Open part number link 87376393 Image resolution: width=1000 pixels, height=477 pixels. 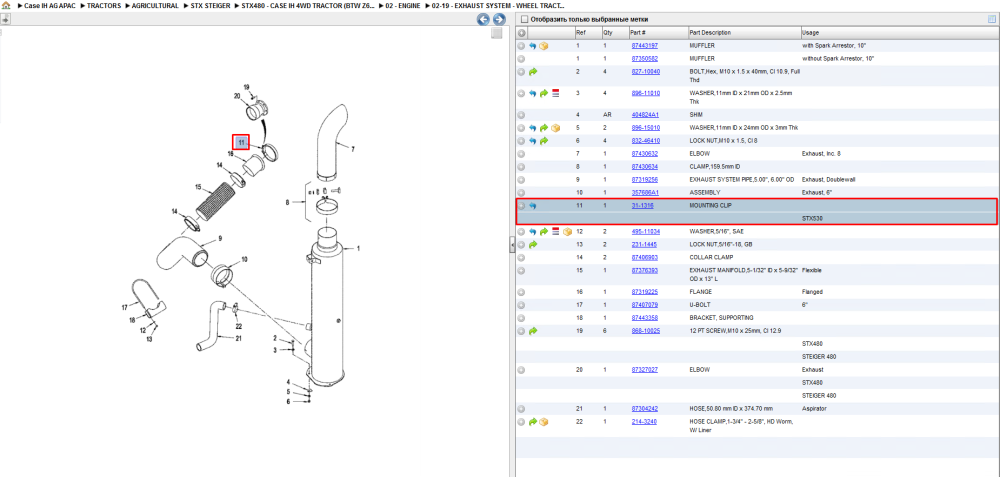pos(644,270)
